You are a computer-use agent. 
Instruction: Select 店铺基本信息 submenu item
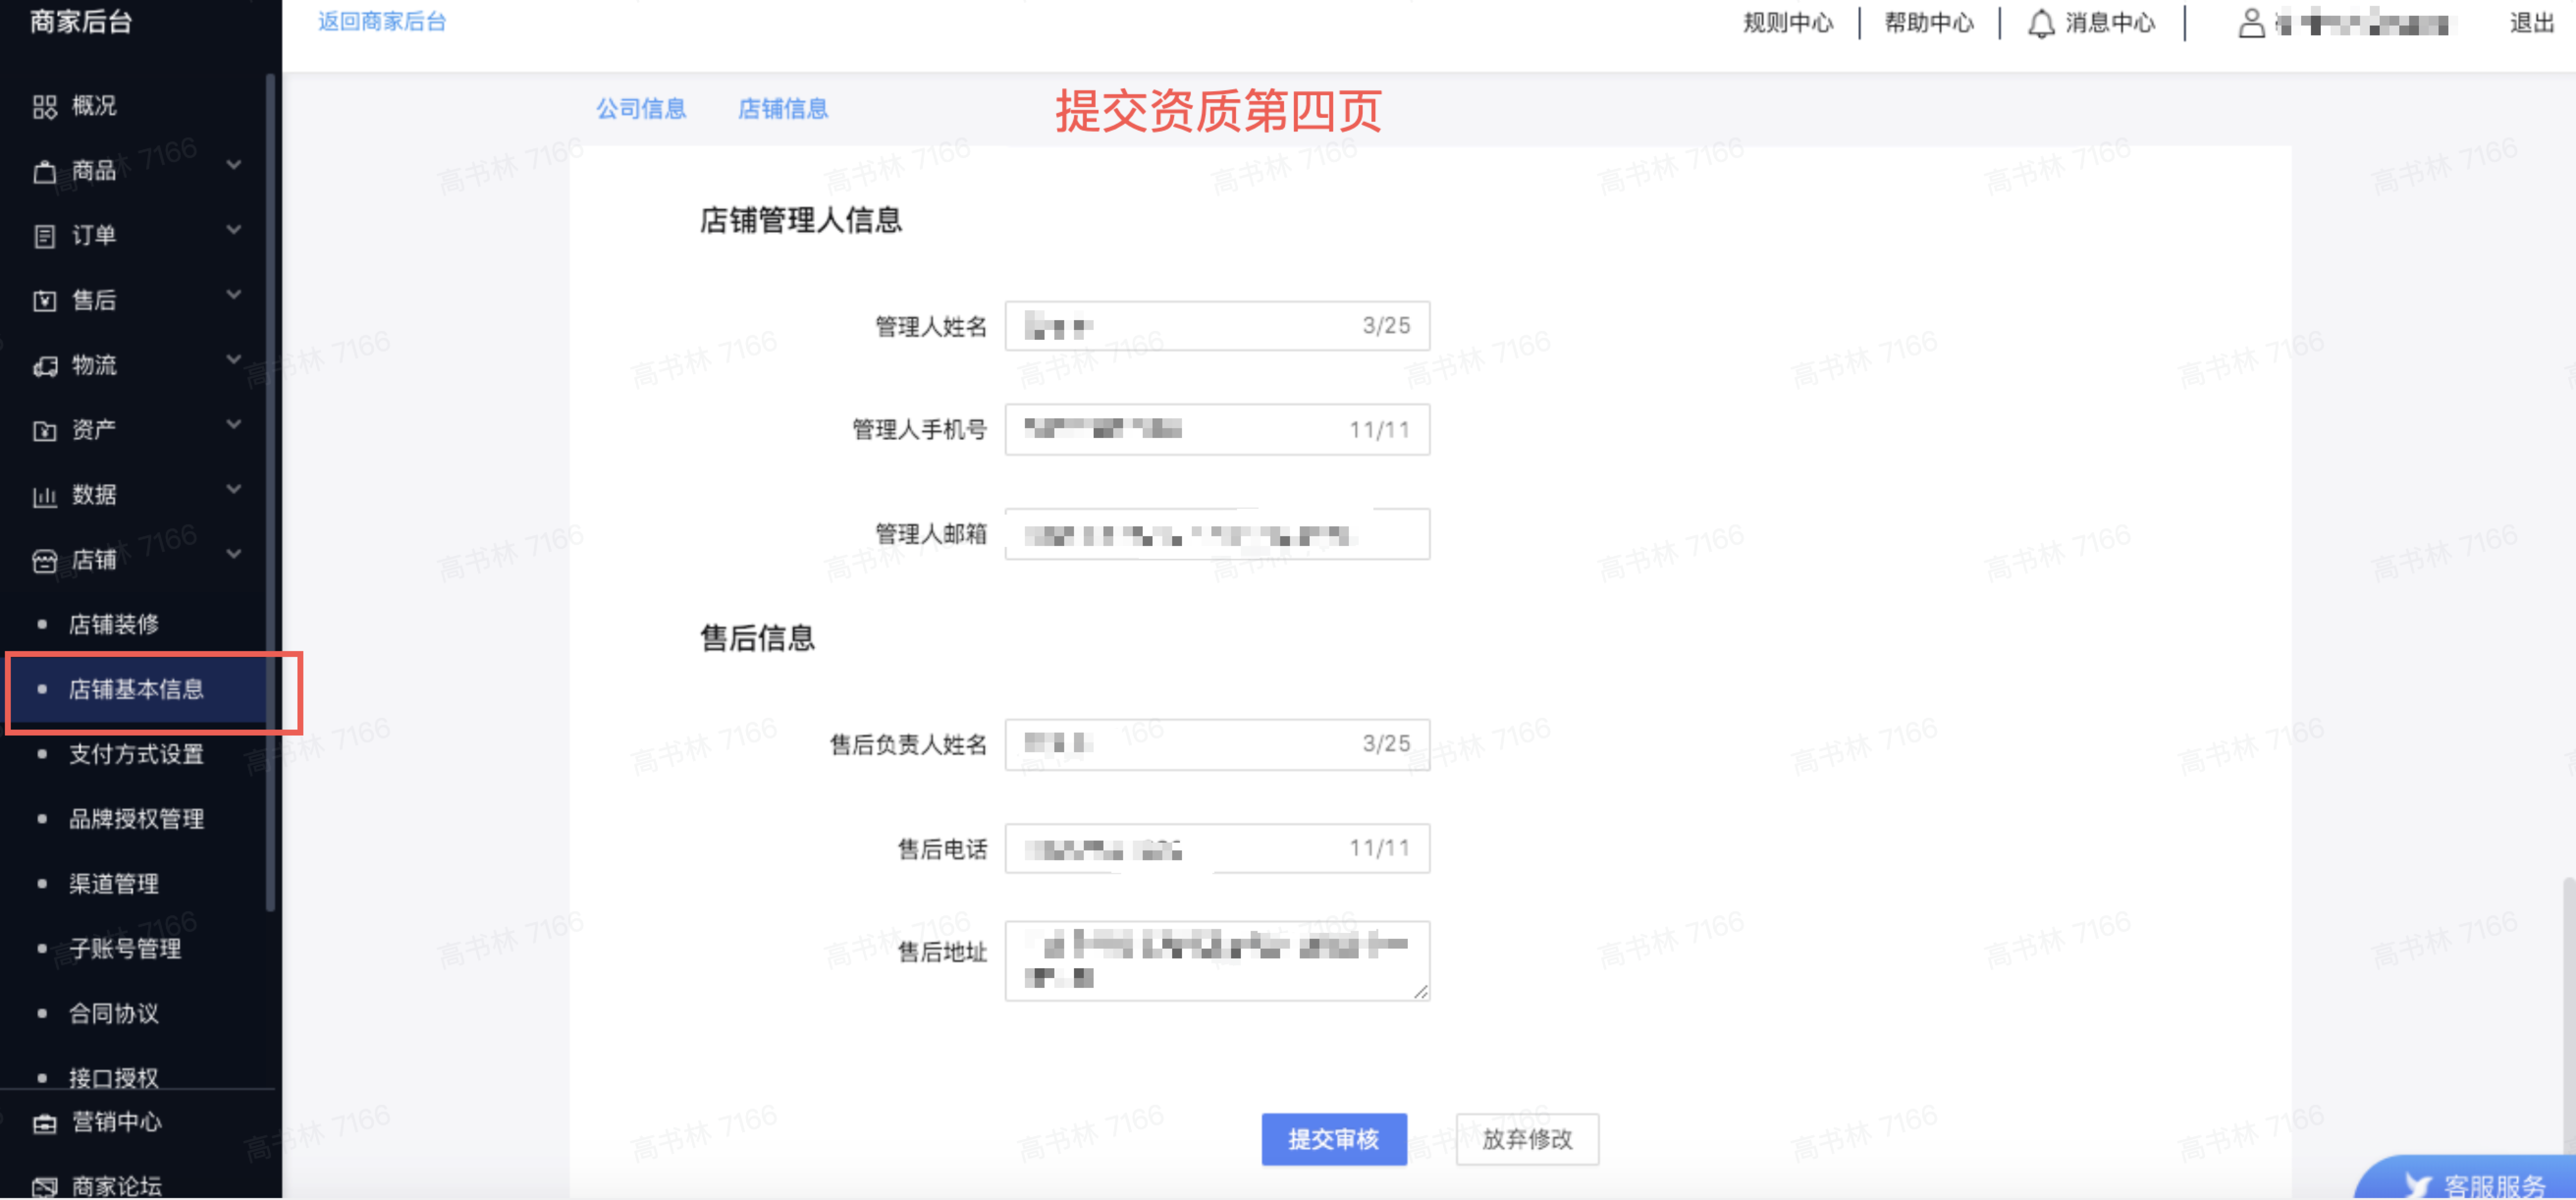pyautogui.click(x=136, y=690)
